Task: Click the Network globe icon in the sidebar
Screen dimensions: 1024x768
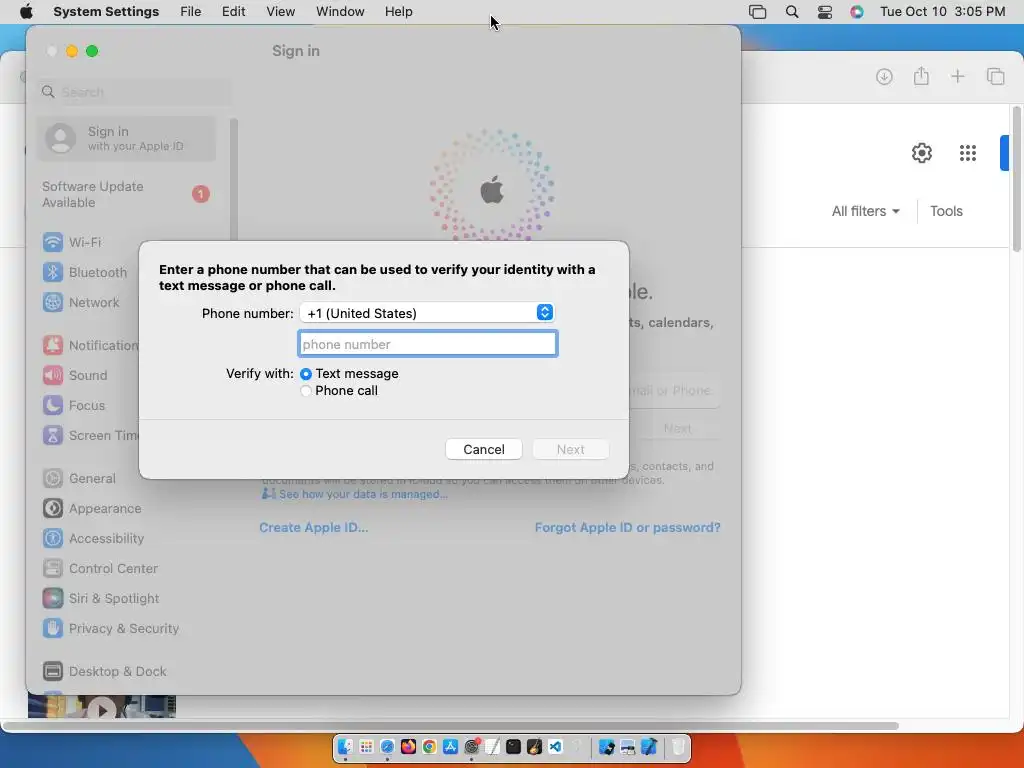Action: [x=53, y=302]
